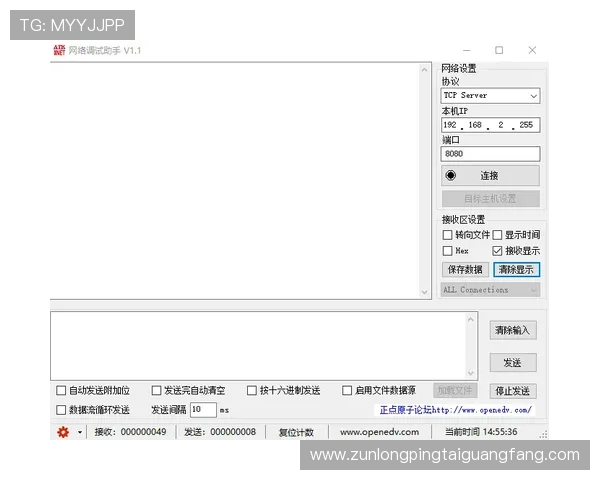
Task: Open the TCP Server protocol dropdown
Action: pyautogui.click(x=490, y=95)
